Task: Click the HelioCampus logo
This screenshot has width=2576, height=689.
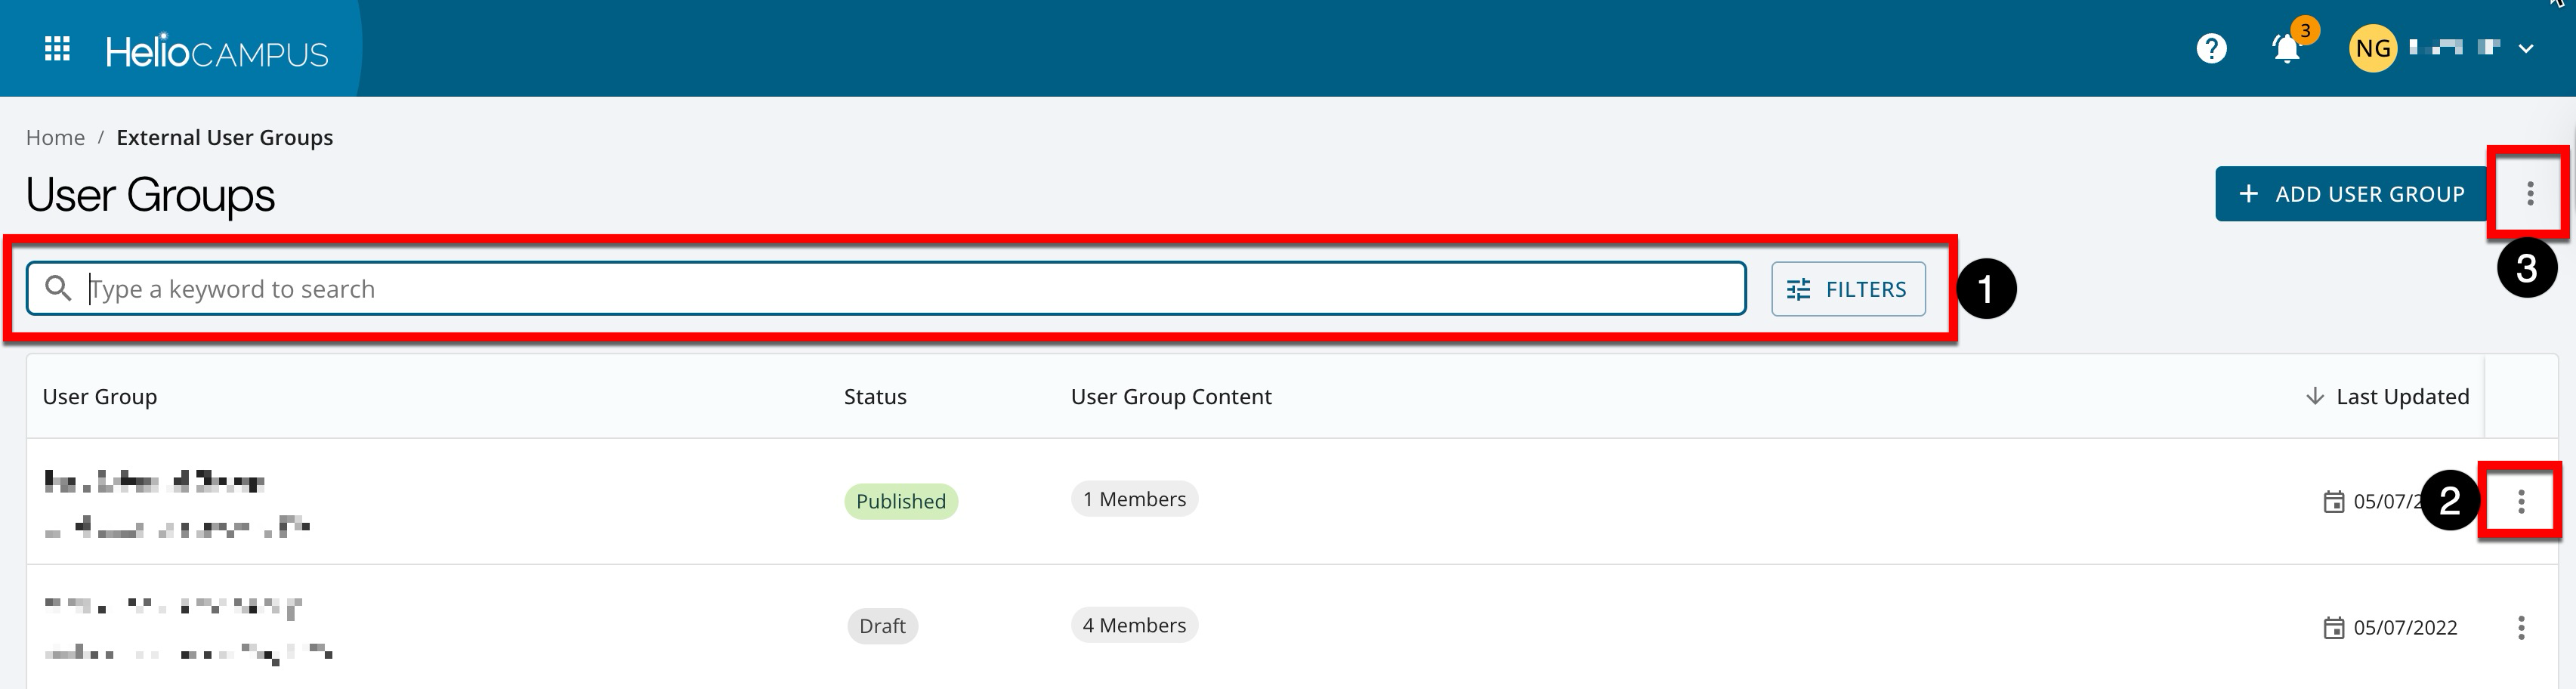Action: [x=216, y=51]
